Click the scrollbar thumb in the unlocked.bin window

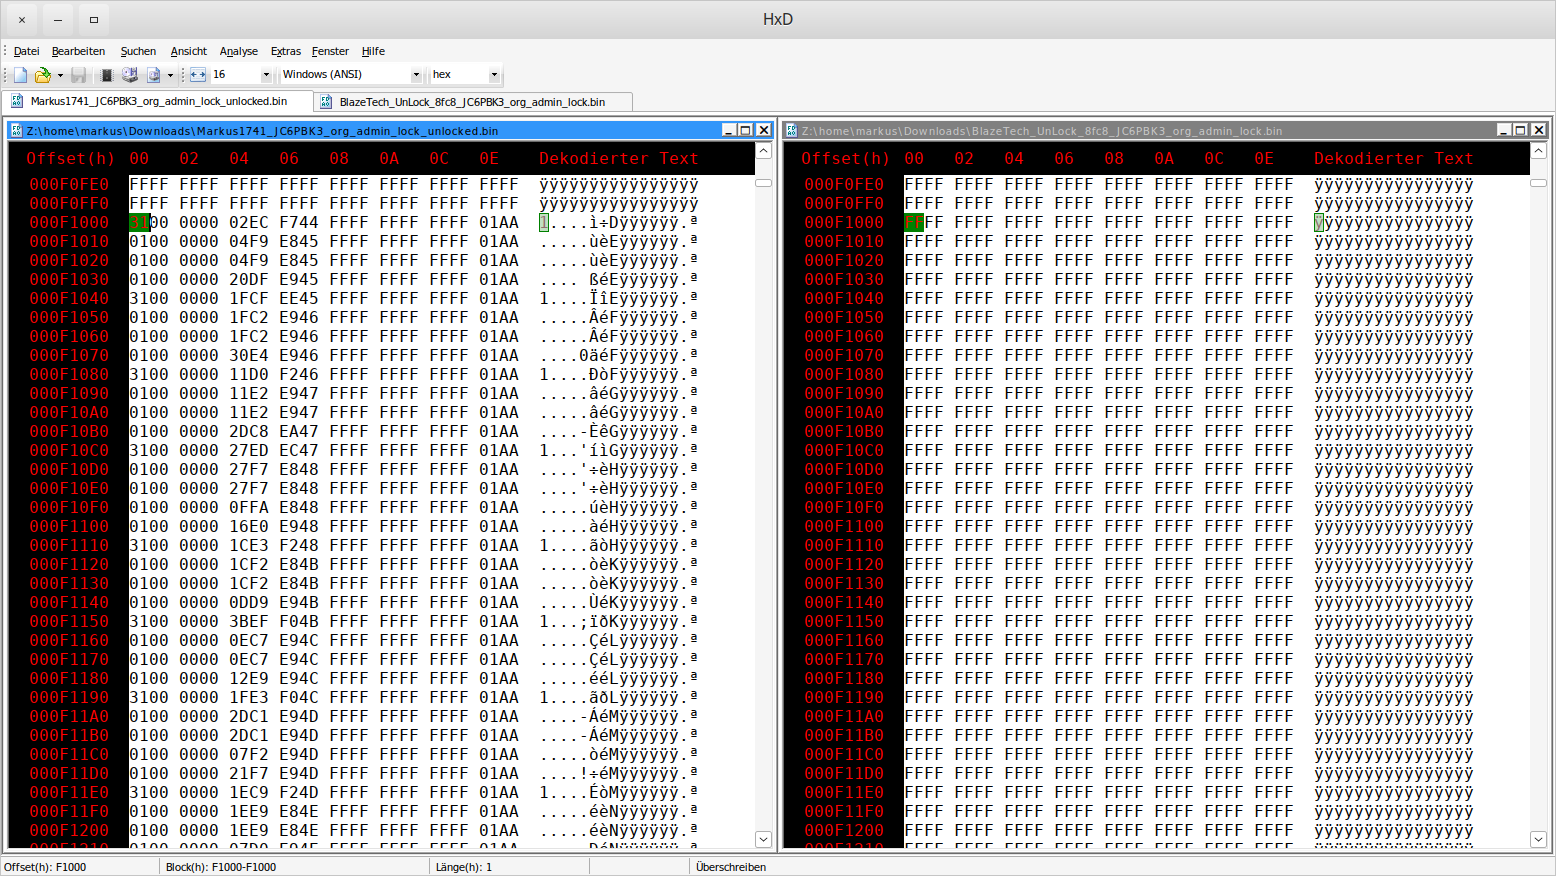tap(763, 183)
